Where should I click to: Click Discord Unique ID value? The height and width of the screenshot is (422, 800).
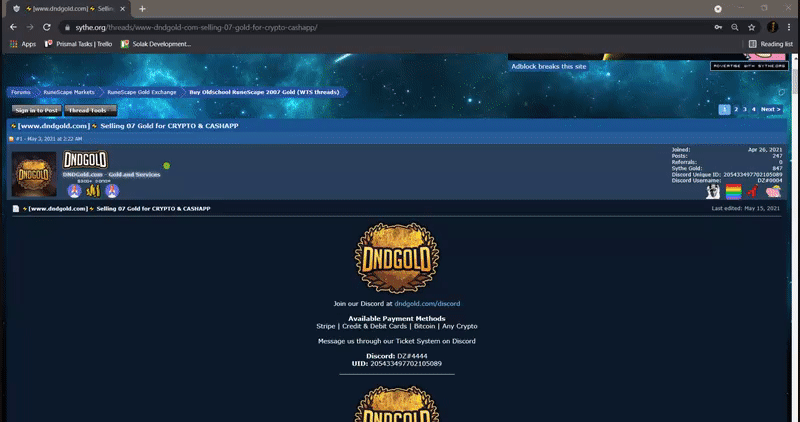pyautogui.click(x=753, y=175)
